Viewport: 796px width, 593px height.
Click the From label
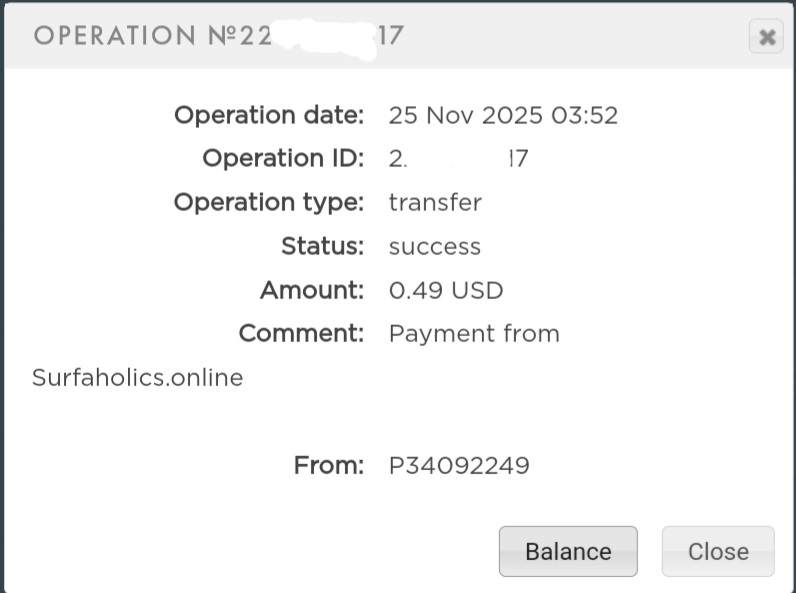pos(329,465)
